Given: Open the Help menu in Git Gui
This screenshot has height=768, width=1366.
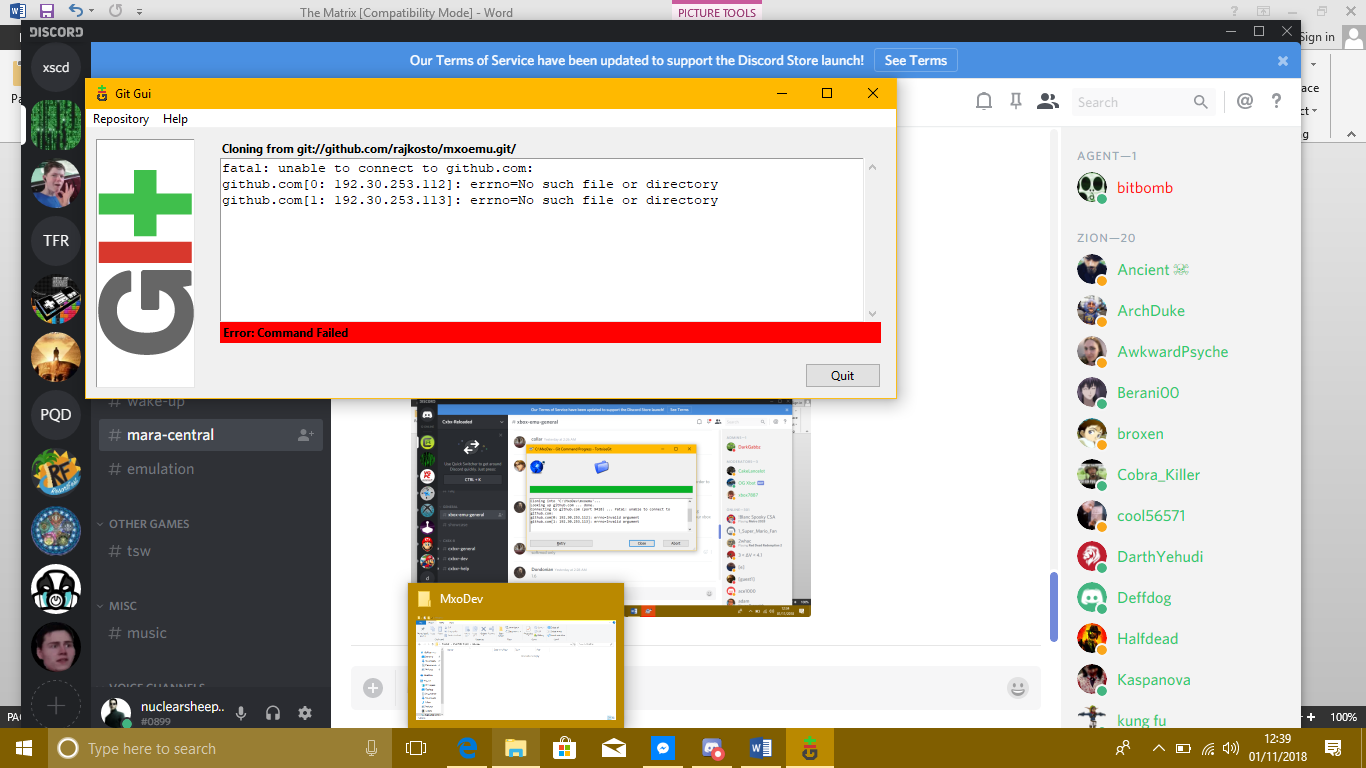Looking at the screenshot, I should 175,119.
